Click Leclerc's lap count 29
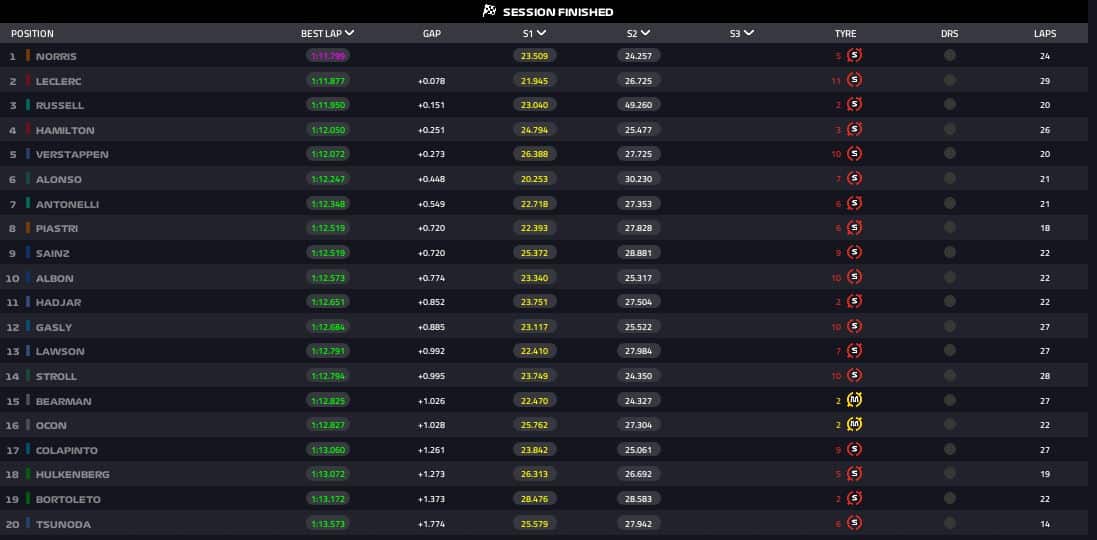Screen dimensions: 1097x540 1045,81
